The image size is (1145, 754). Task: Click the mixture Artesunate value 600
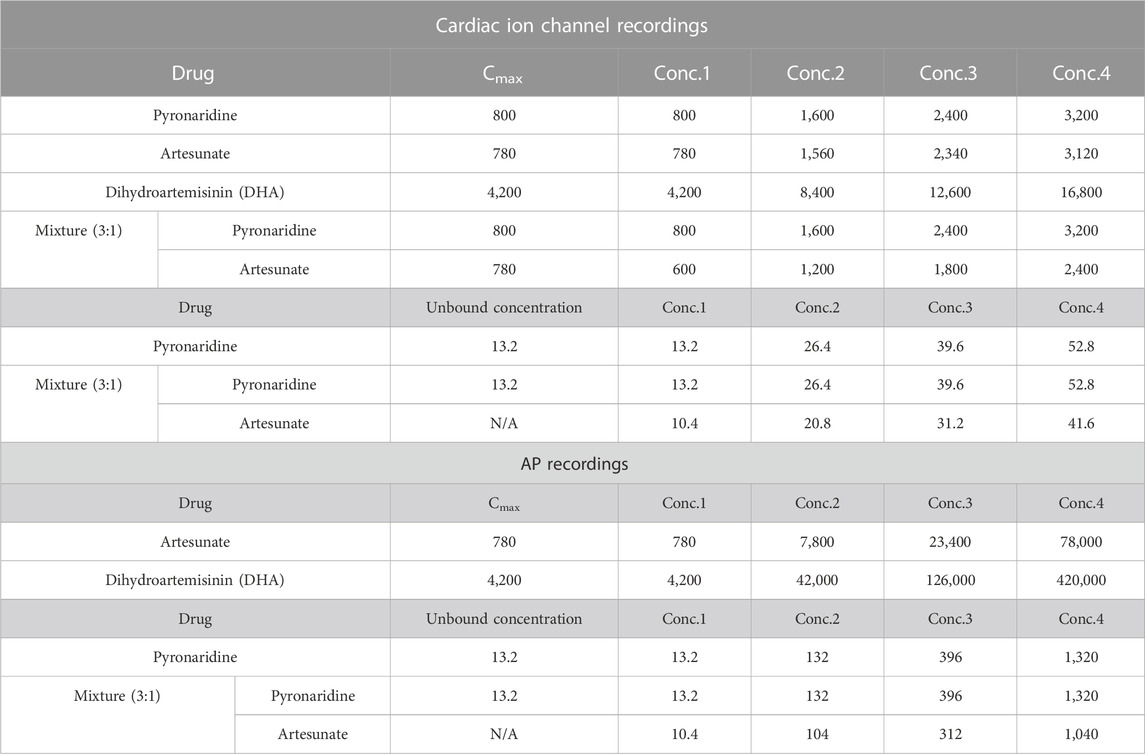[684, 269]
